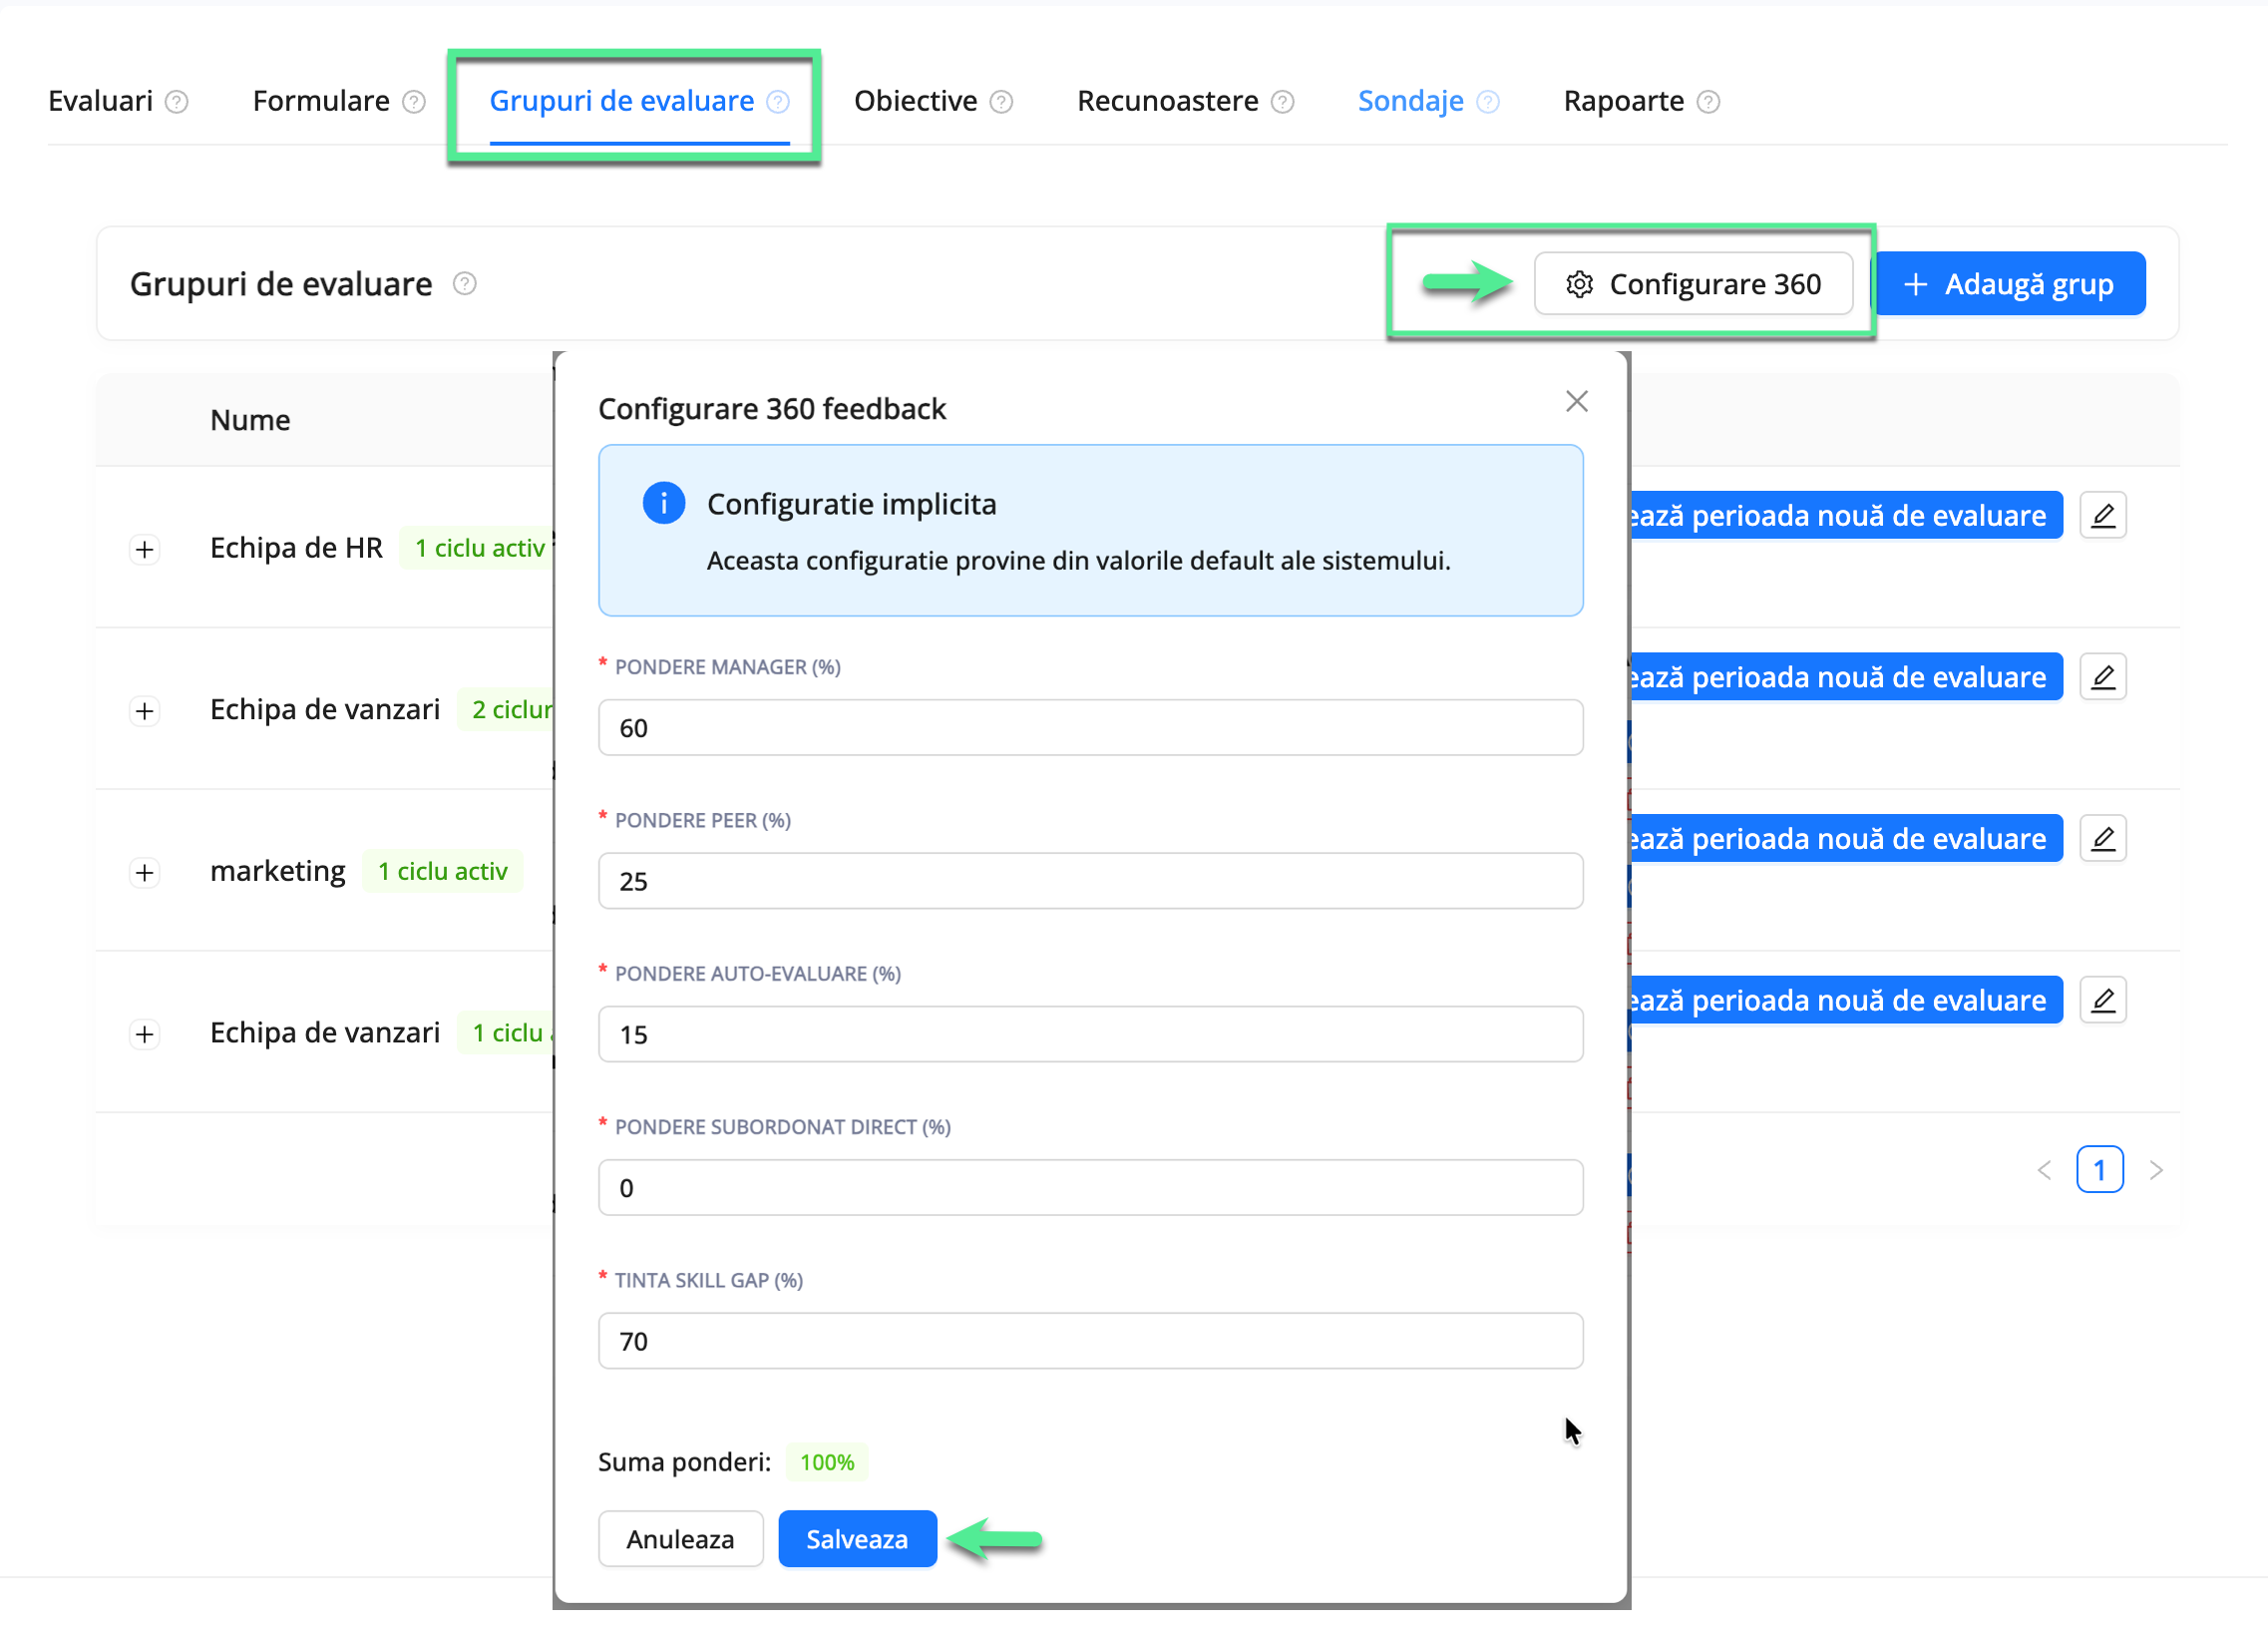Select page 1 in pagination
Image resolution: width=2268 pixels, height=1638 pixels.
tap(2100, 1170)
